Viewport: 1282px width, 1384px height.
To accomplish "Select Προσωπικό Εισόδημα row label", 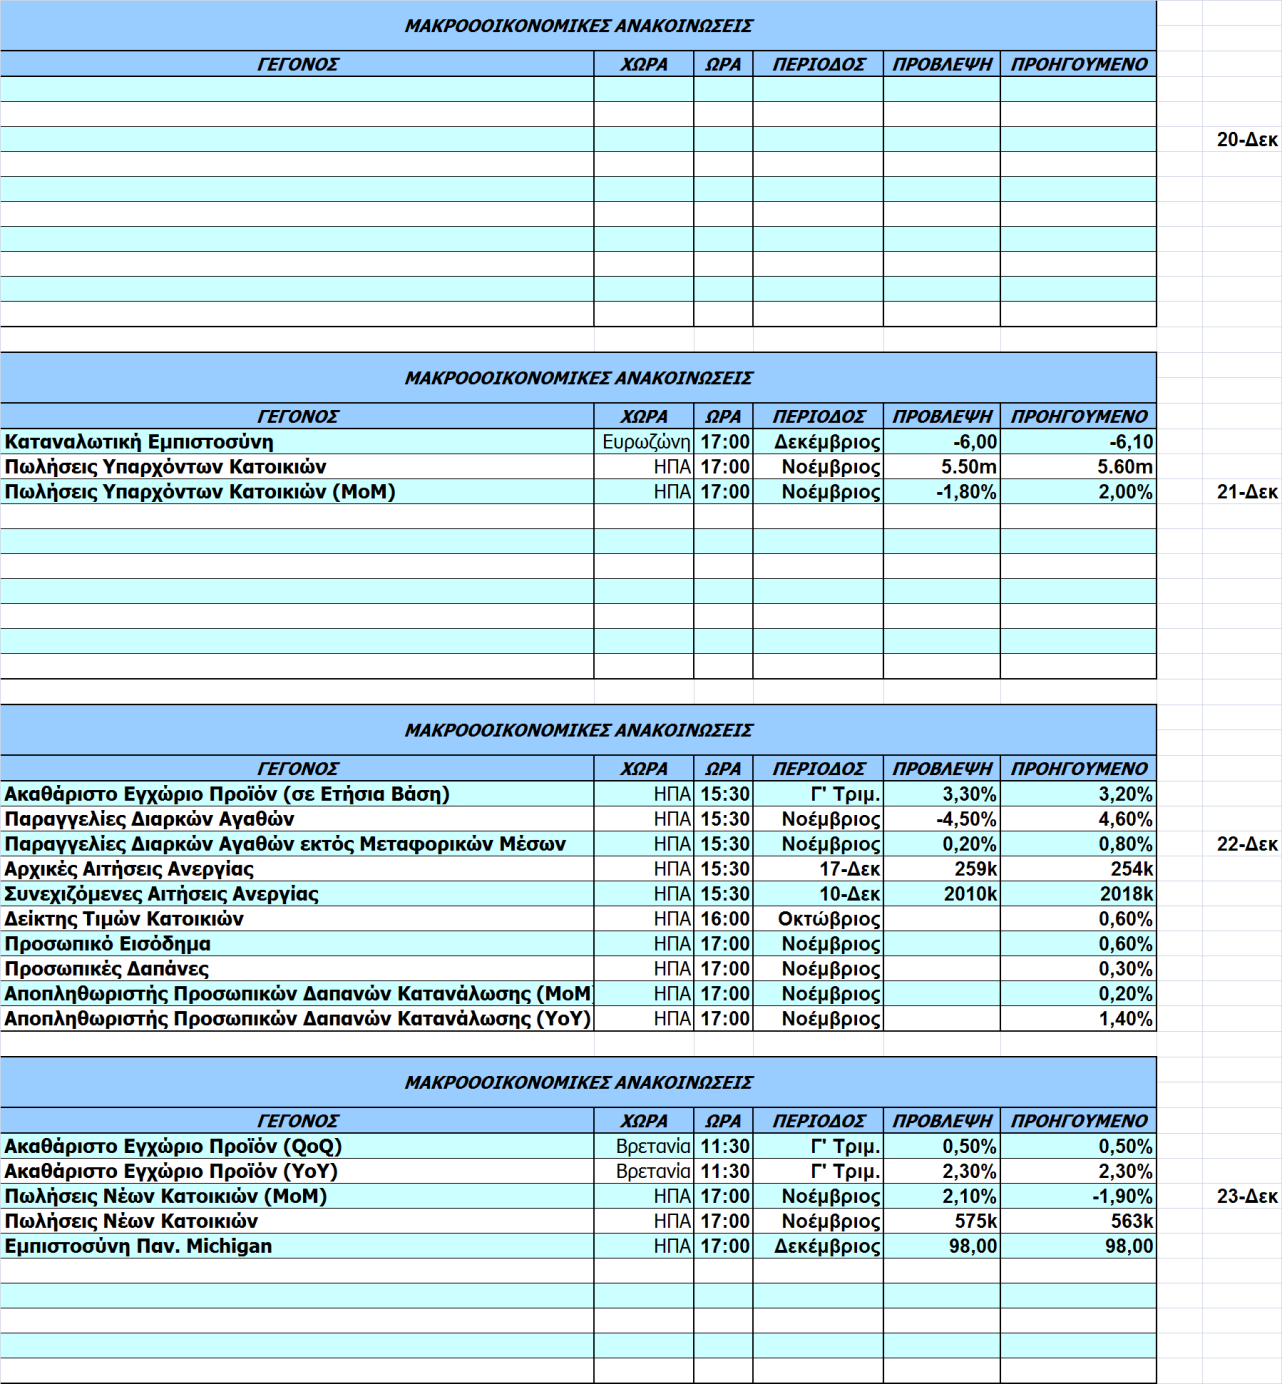I will [297, 944].
